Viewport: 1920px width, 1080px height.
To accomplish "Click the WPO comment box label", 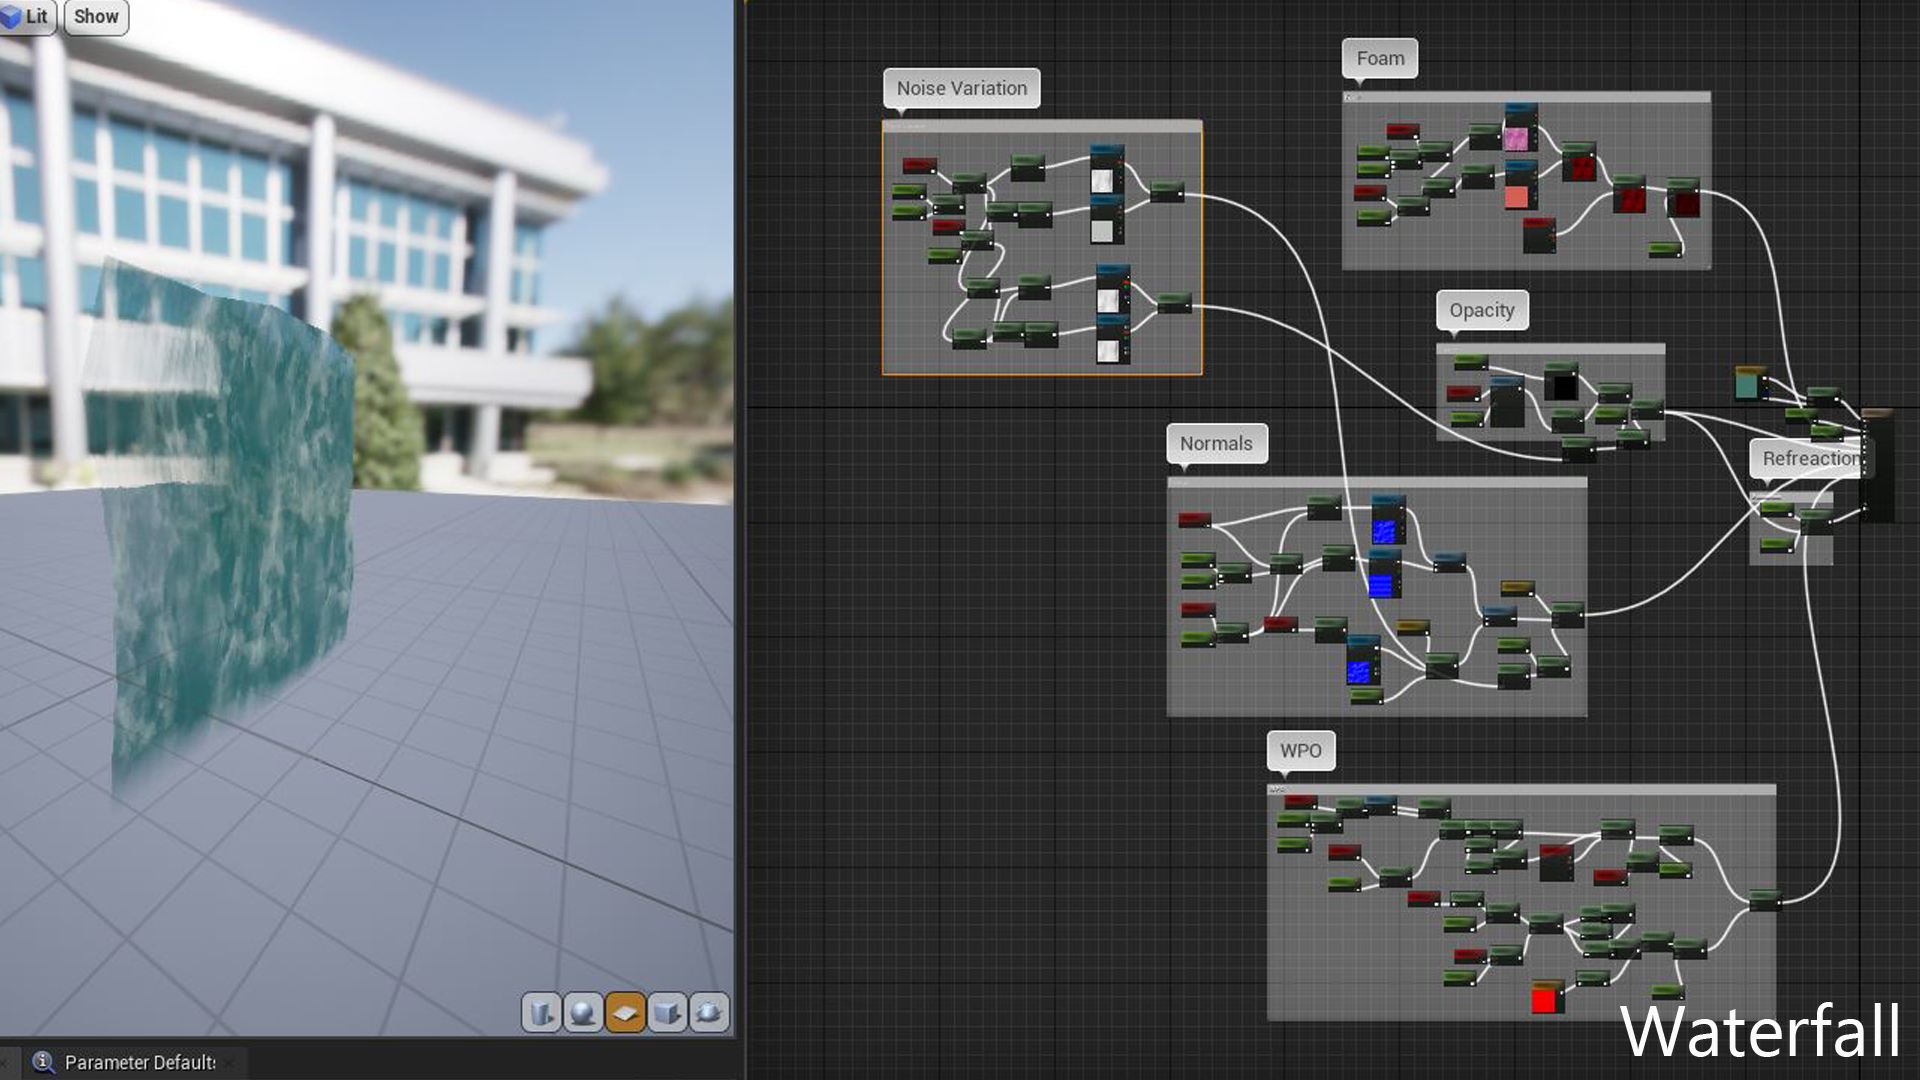I will [x=1300, y=750].
